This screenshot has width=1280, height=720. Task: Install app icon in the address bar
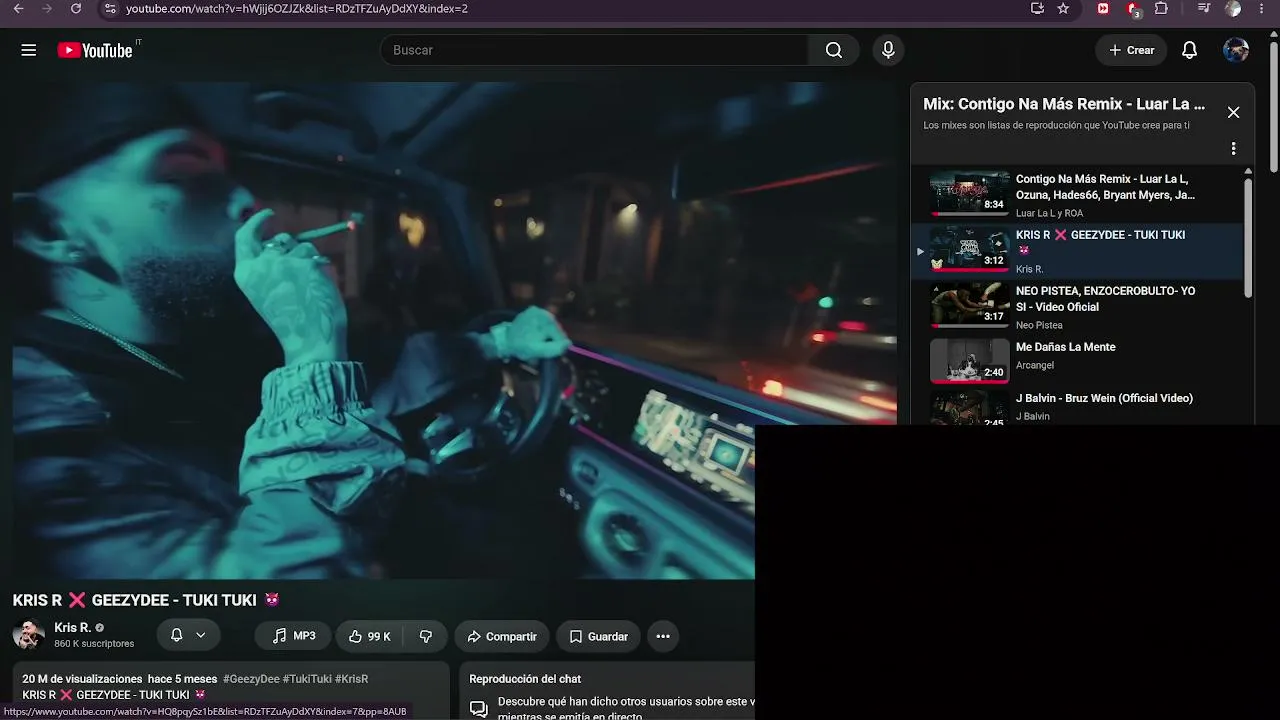[1037, 9]
